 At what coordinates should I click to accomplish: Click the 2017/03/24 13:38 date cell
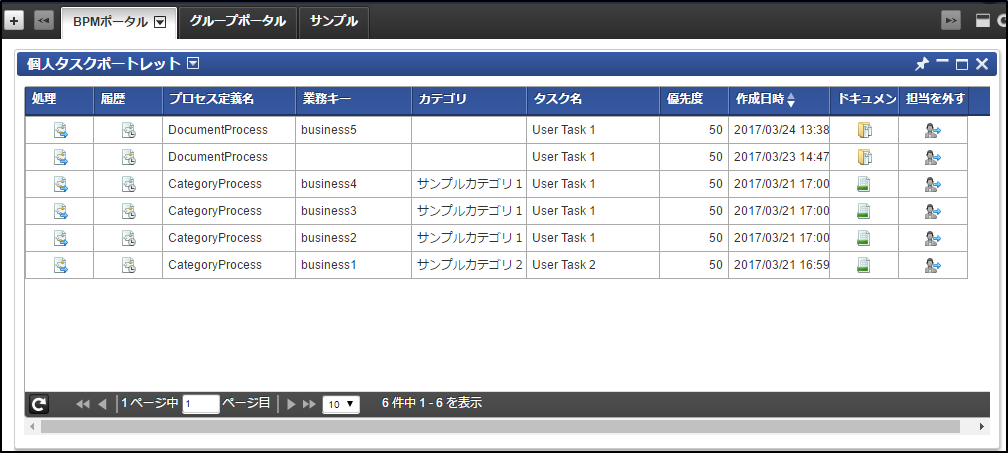[779, 130]
